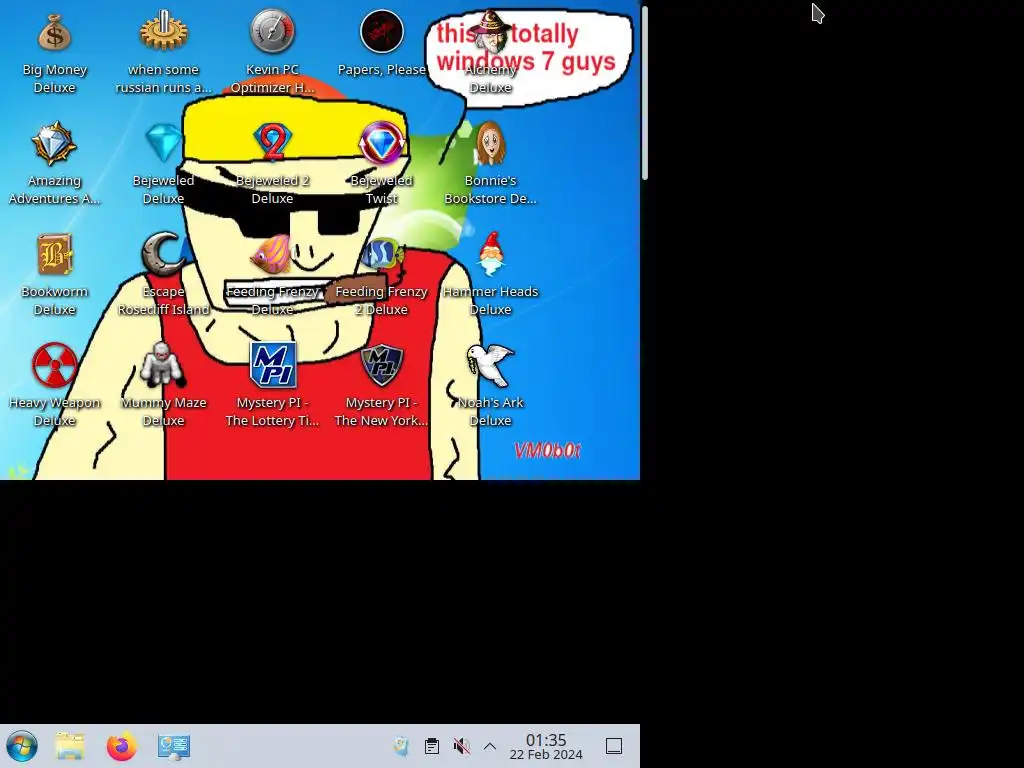This screenshot has width=1024, height=768.
Task: Click the notes tray icon beside clipboard
Action: pos(401,746)
